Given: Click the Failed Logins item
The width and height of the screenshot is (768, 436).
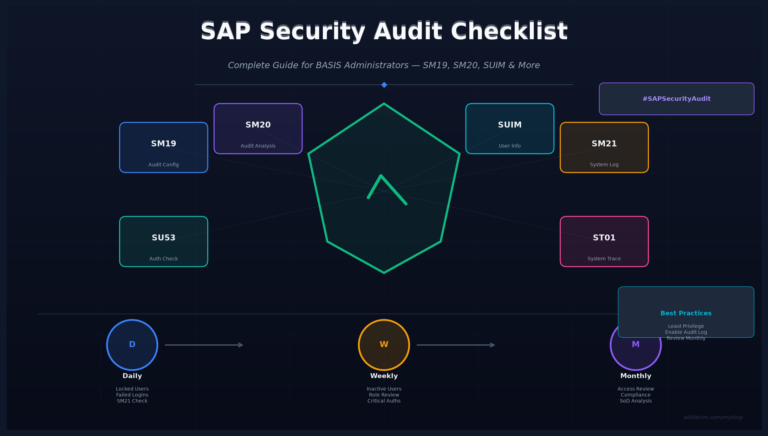Looking at the screenshot, I should click(x=132, y=395).
